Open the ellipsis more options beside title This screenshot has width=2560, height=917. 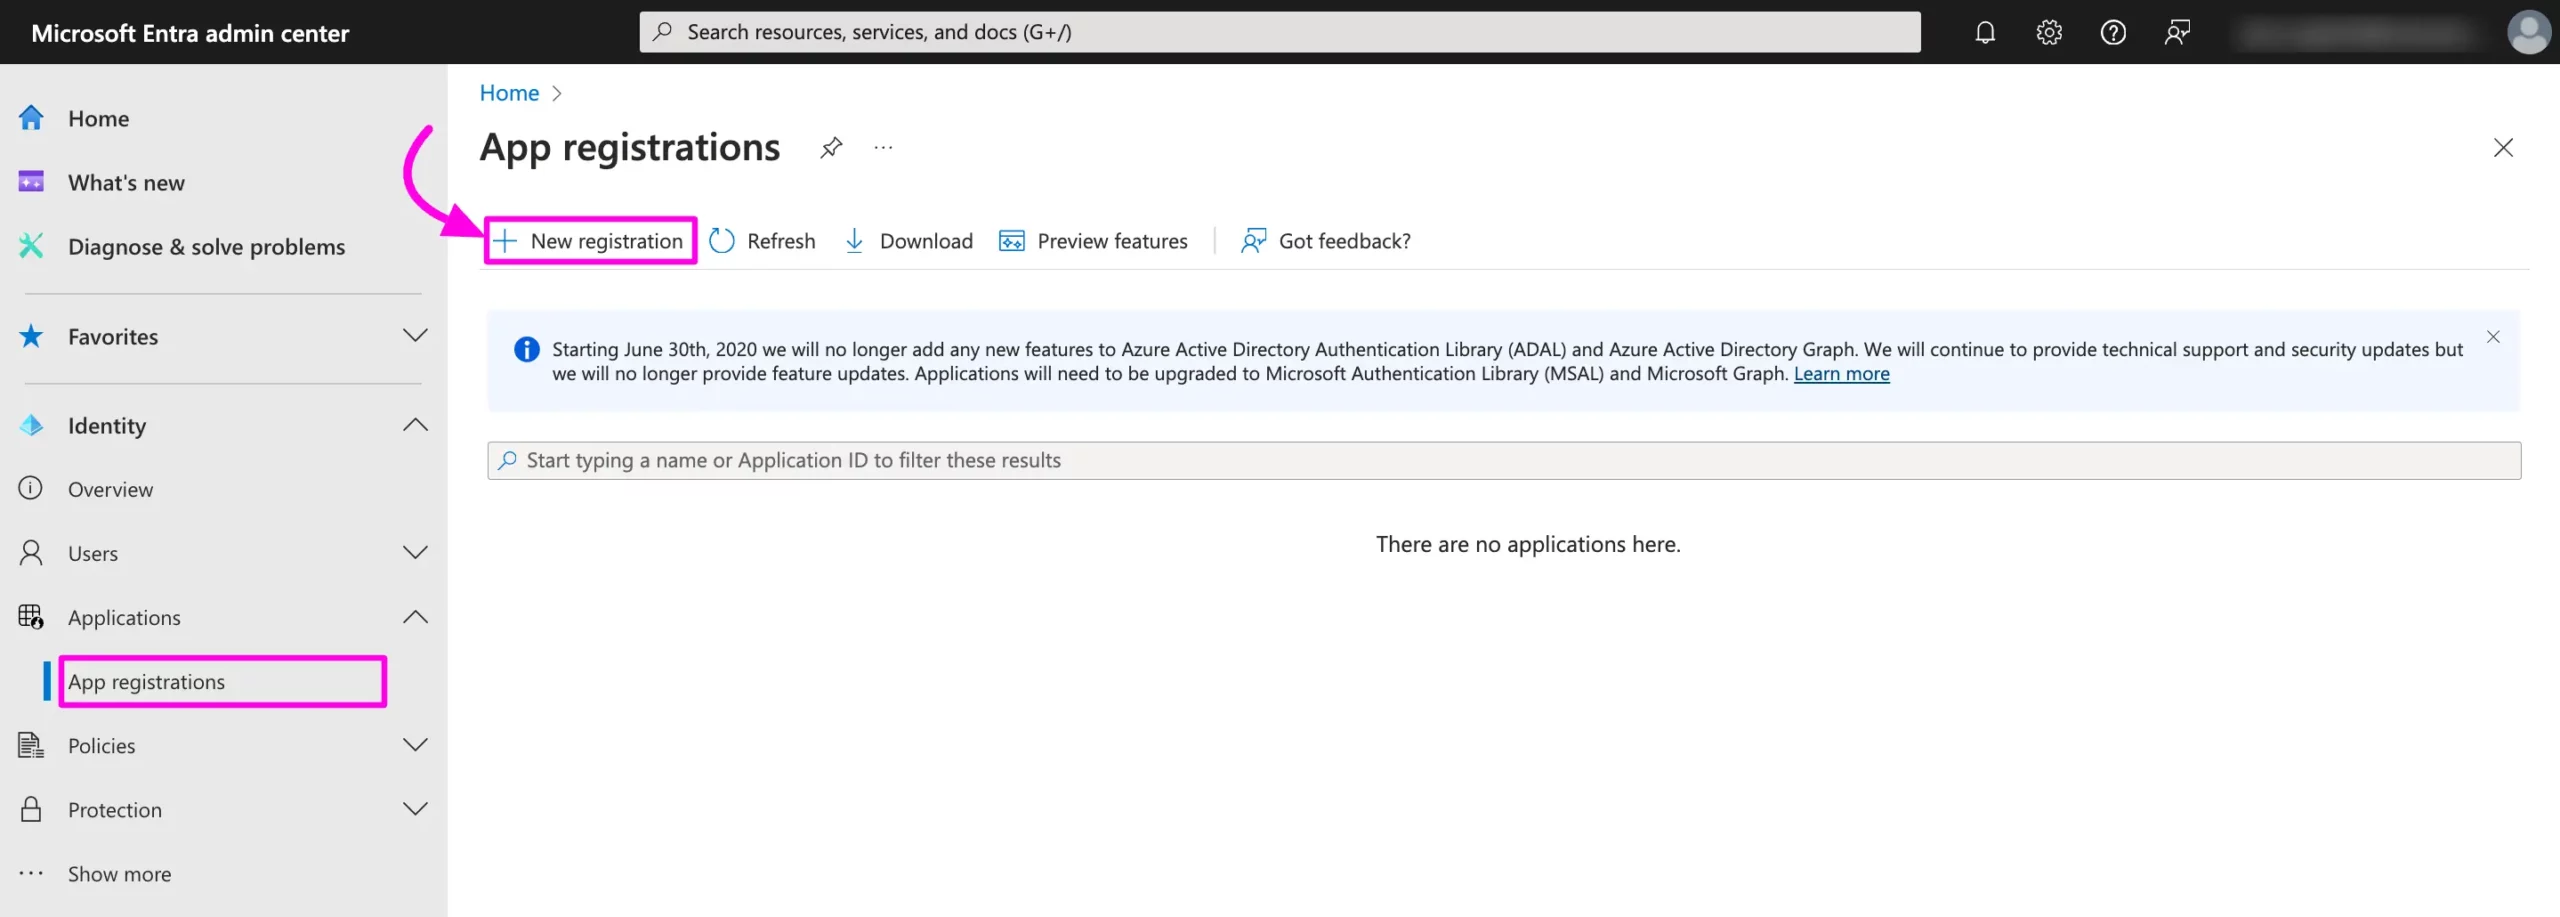[883, 148]
